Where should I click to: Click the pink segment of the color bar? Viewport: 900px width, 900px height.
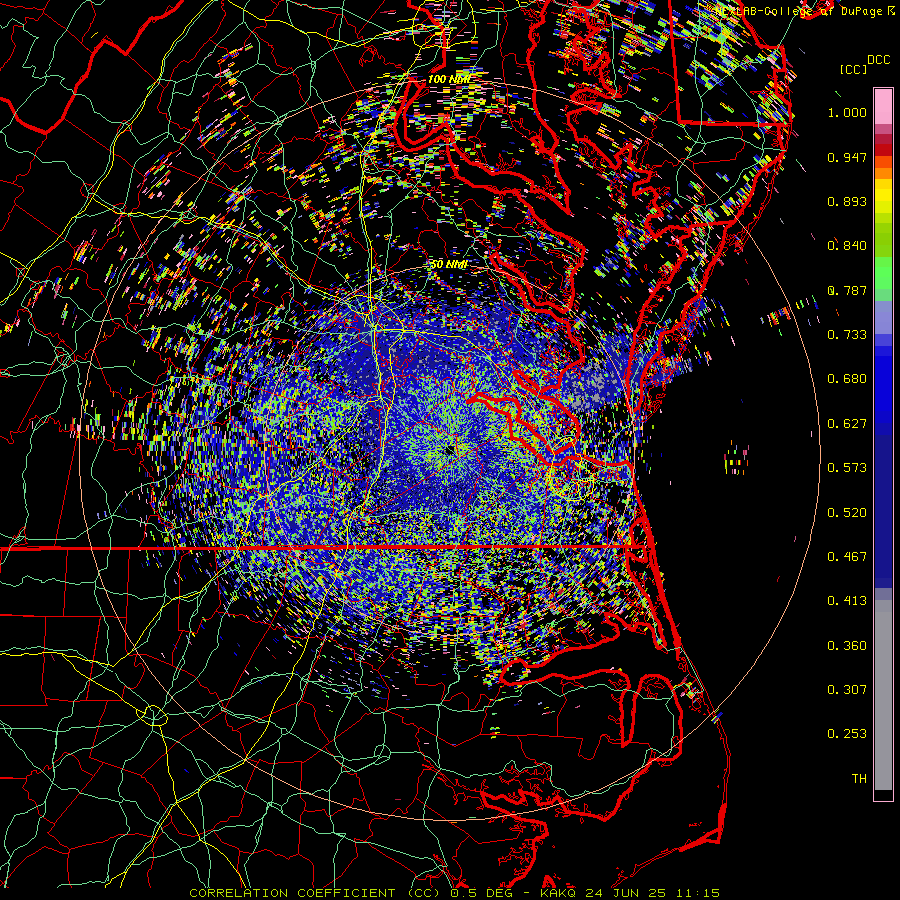[x=883, y=106]
